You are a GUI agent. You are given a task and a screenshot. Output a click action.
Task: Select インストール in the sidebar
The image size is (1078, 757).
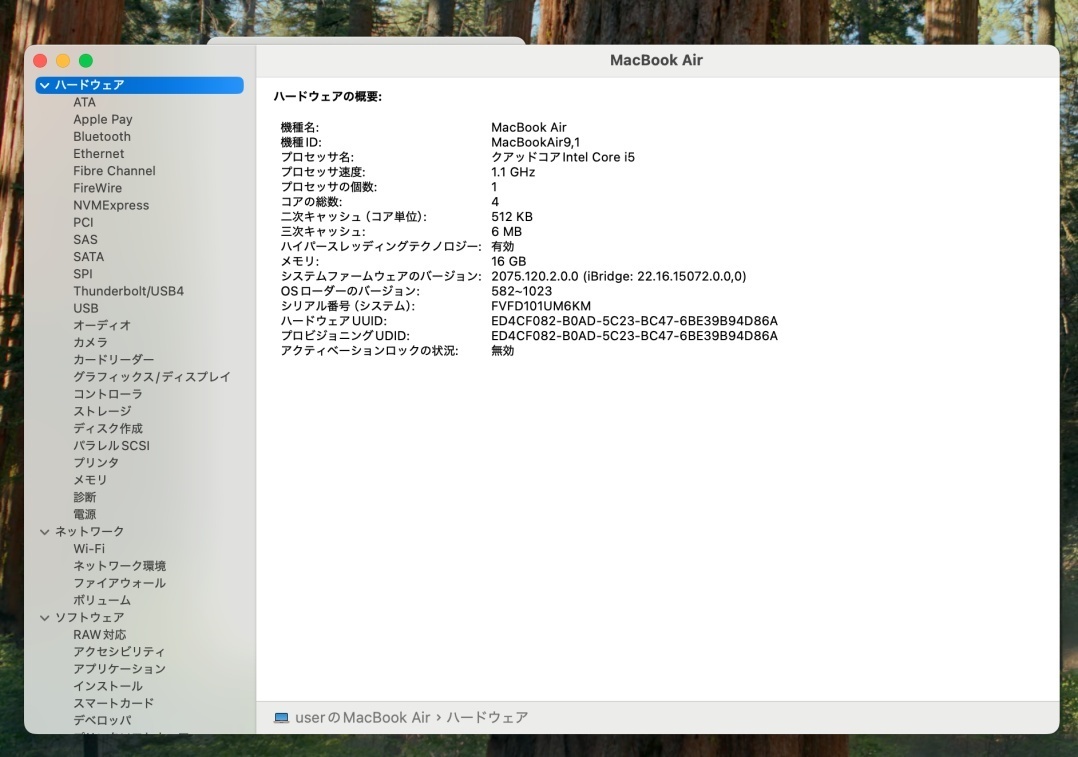click(x=108, y=686)
